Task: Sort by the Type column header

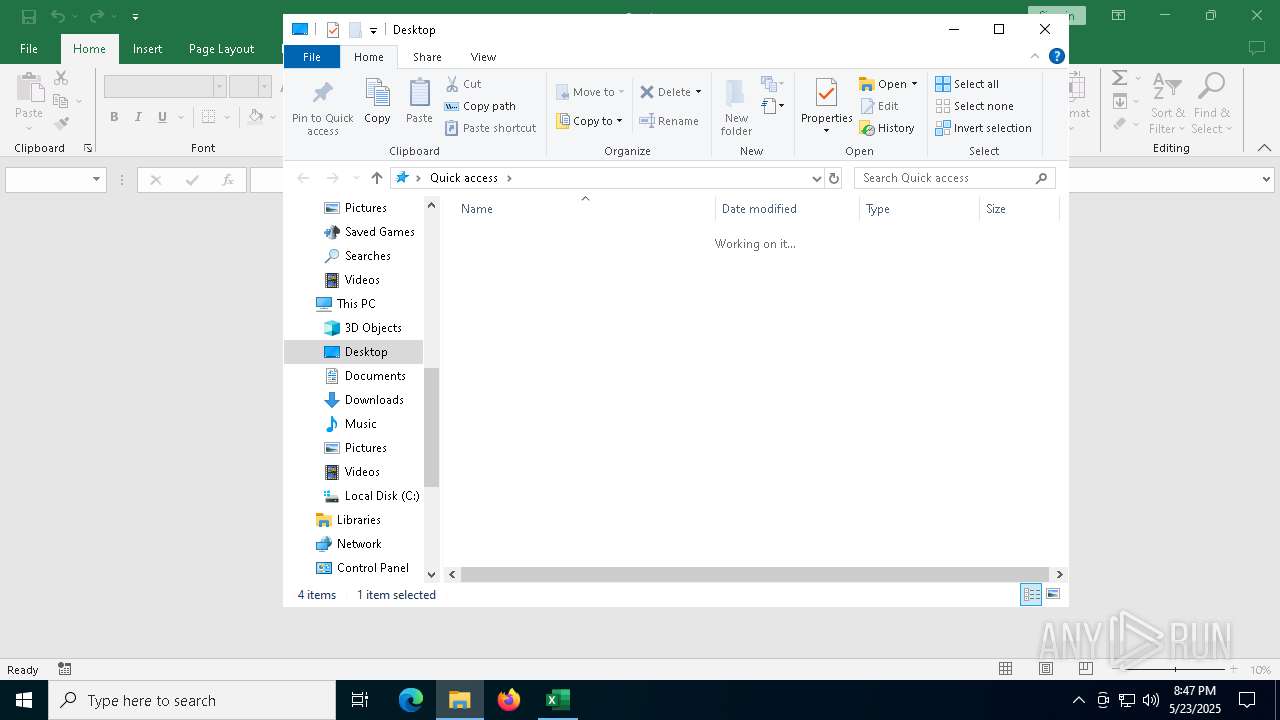Action: pyautogui.click(x=919, y=209)
